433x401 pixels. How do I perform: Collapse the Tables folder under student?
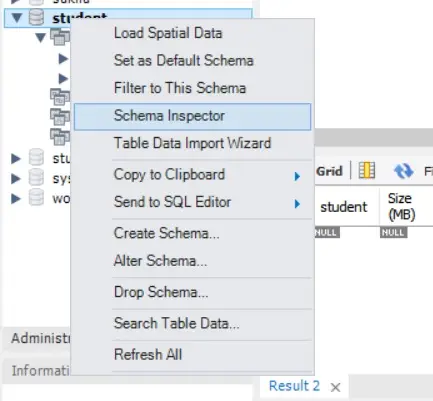click(40, 37)
